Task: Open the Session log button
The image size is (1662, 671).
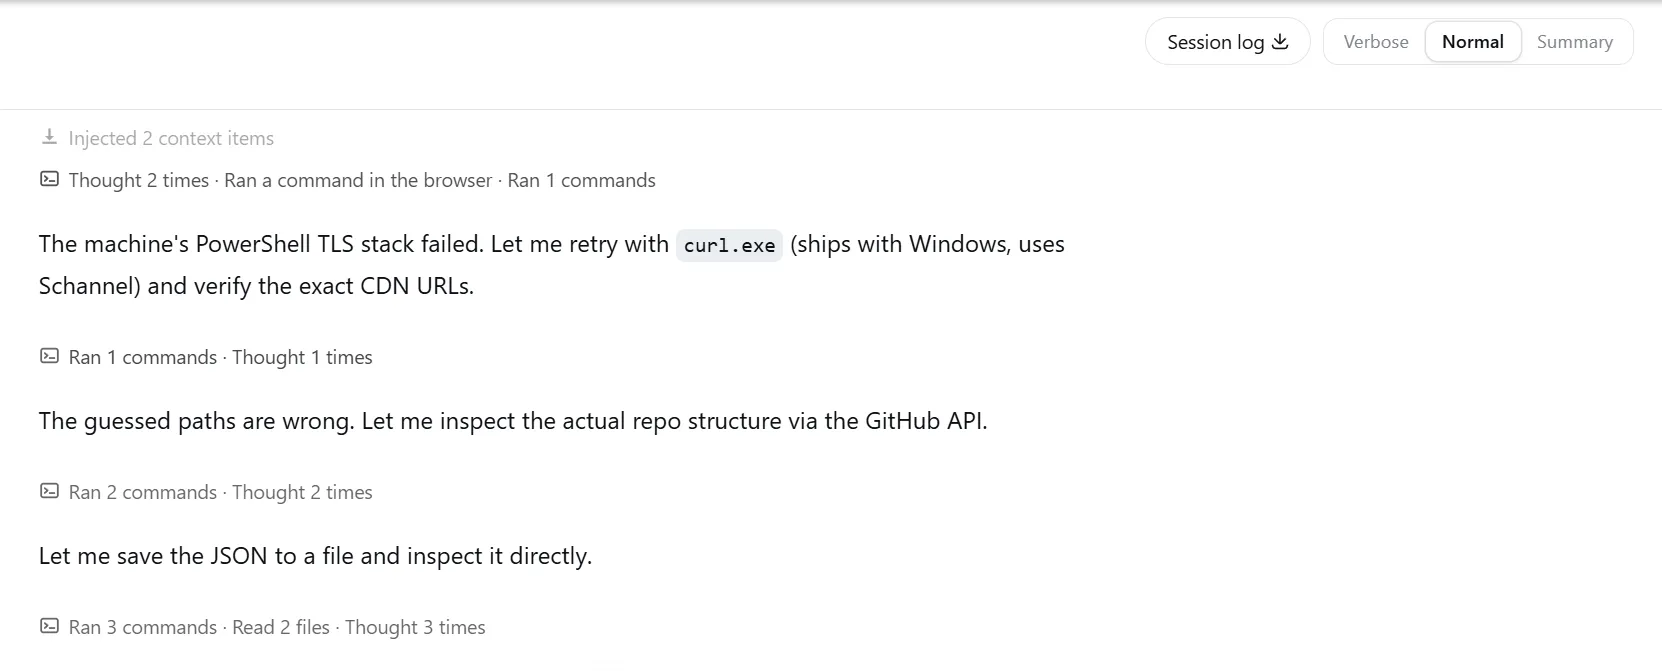Action: (x=1227, y=42)
